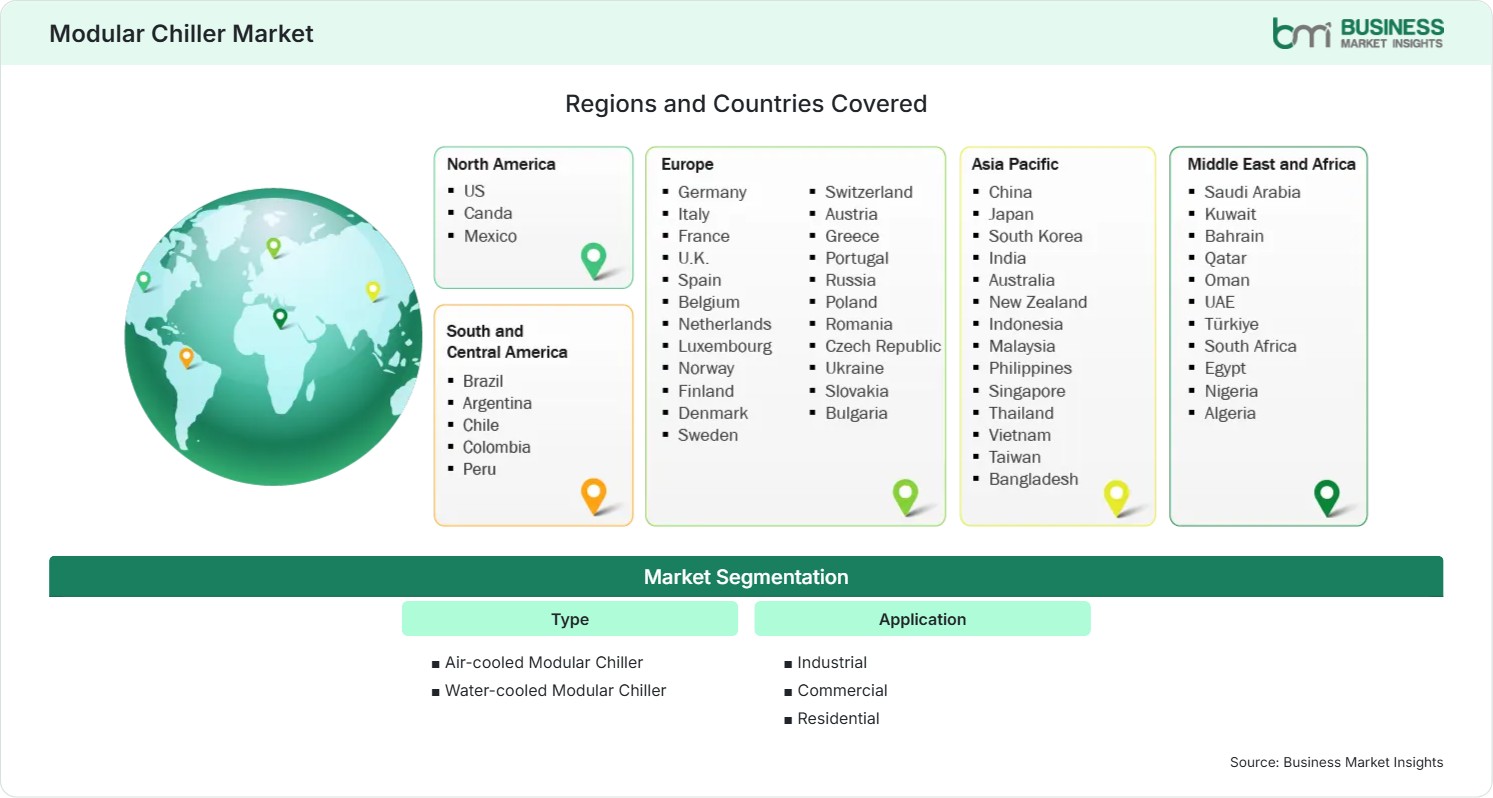Click India in the Asia Pacific list
The height and width of the screenshot is (798, 1493).
[x=1007, y=258]
